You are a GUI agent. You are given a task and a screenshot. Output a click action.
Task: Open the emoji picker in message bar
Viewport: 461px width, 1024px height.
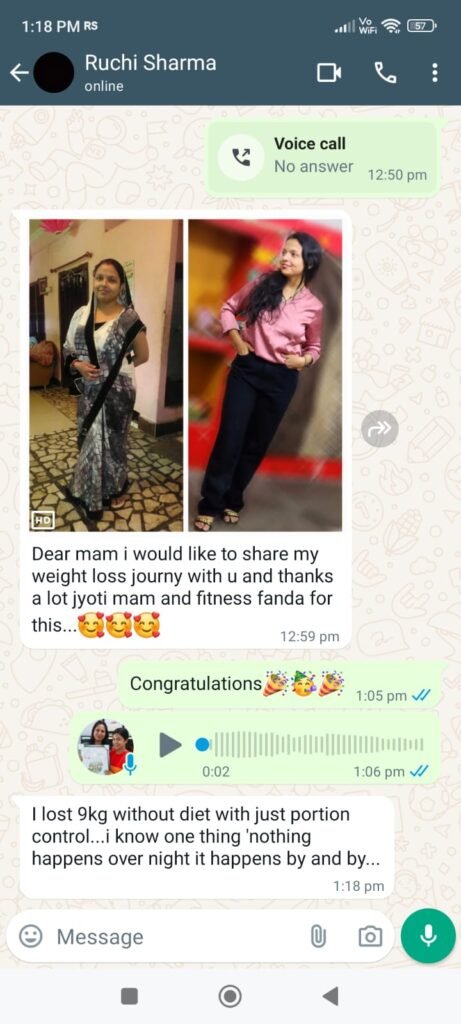tap(30, 936)
